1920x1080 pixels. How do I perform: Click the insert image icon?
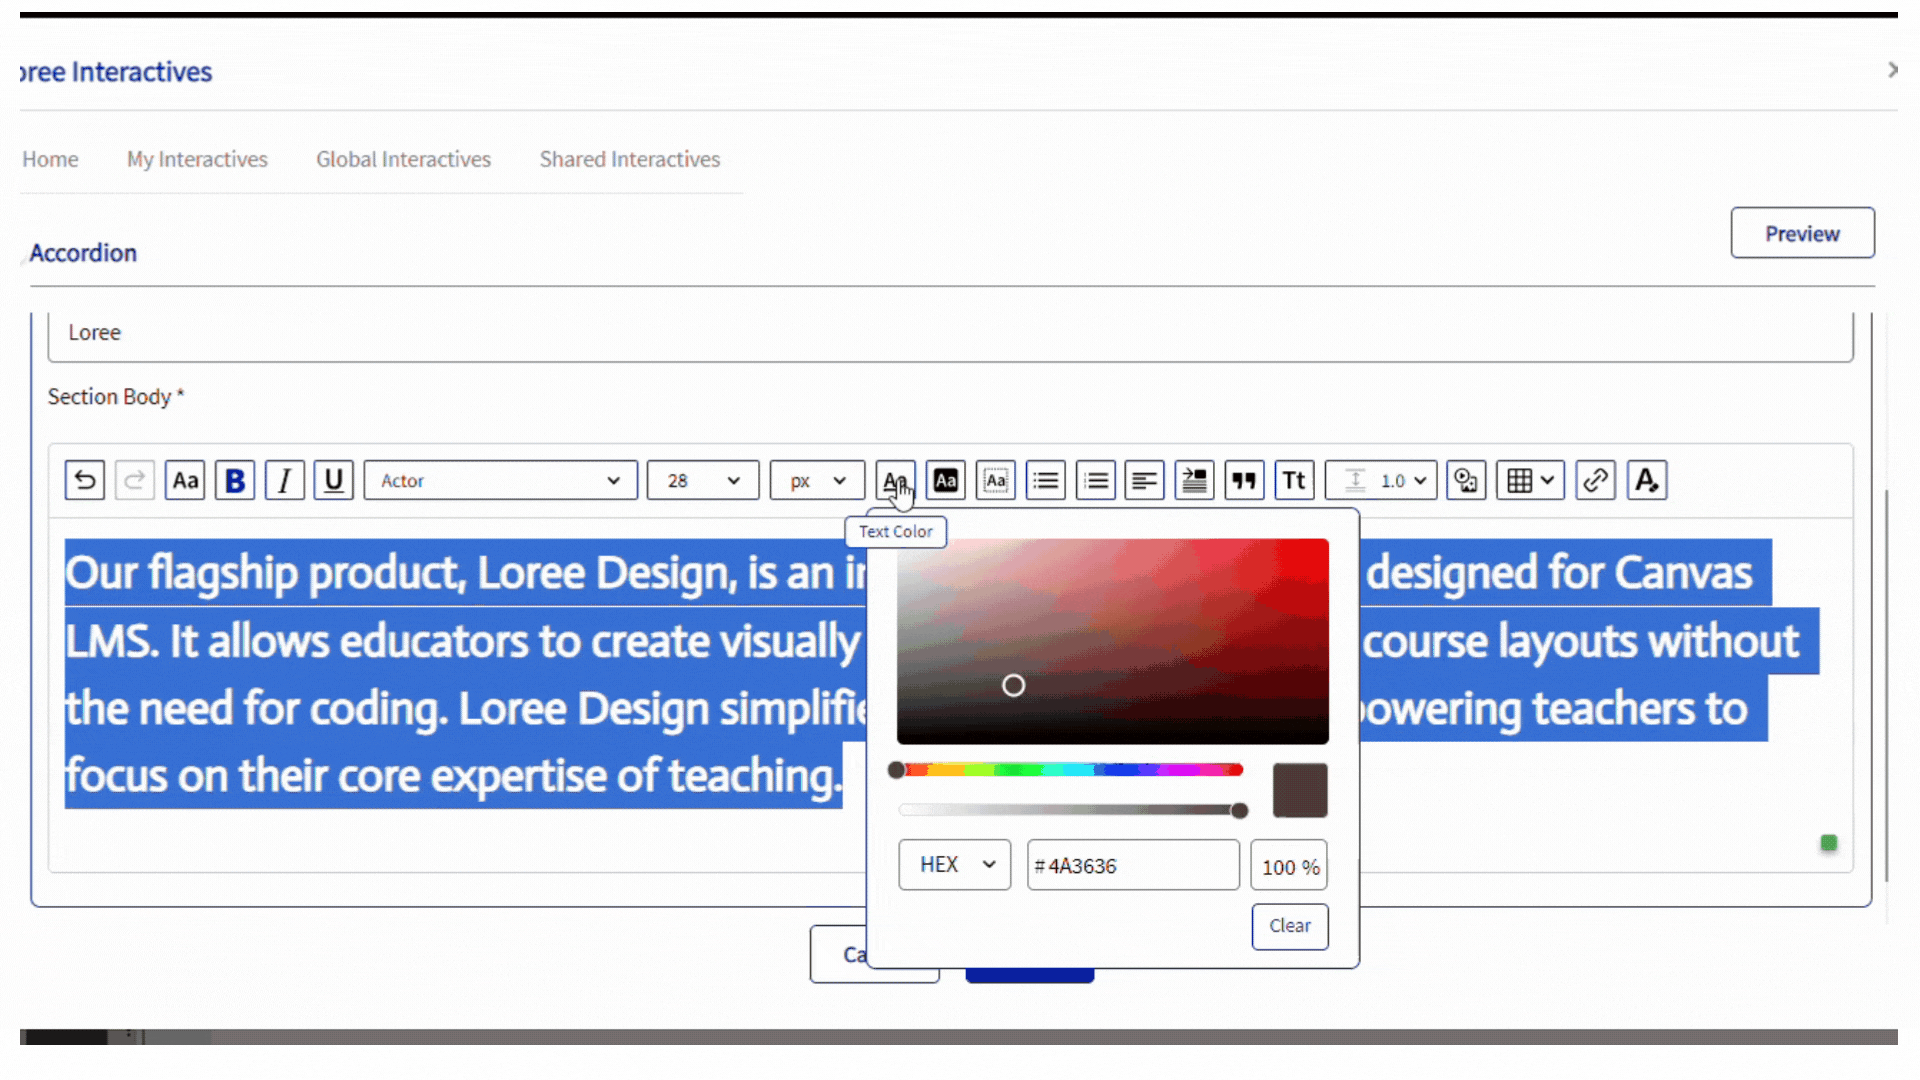(x=1466, y=481)
